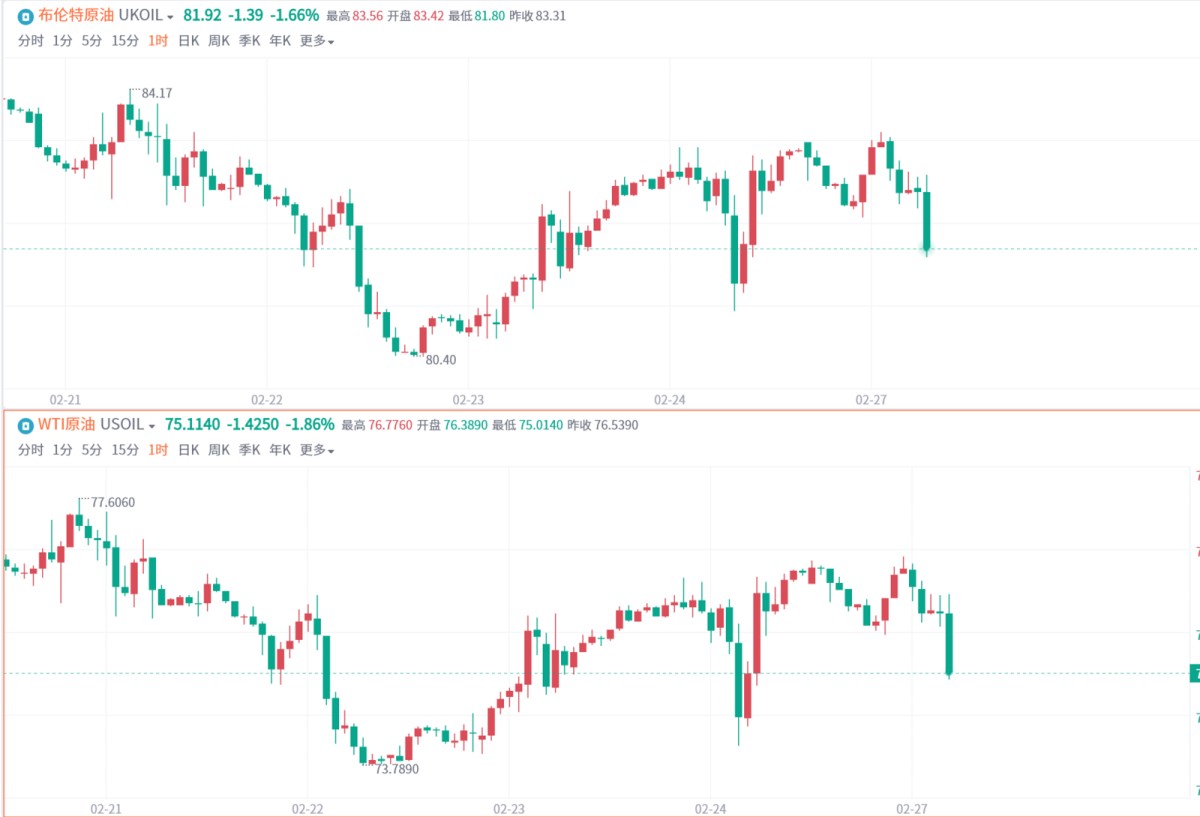The width and height of the screenshot is (1200, 817).
Task: Select 15分 interval on Brent chart
Action: (x=125, y=41)
